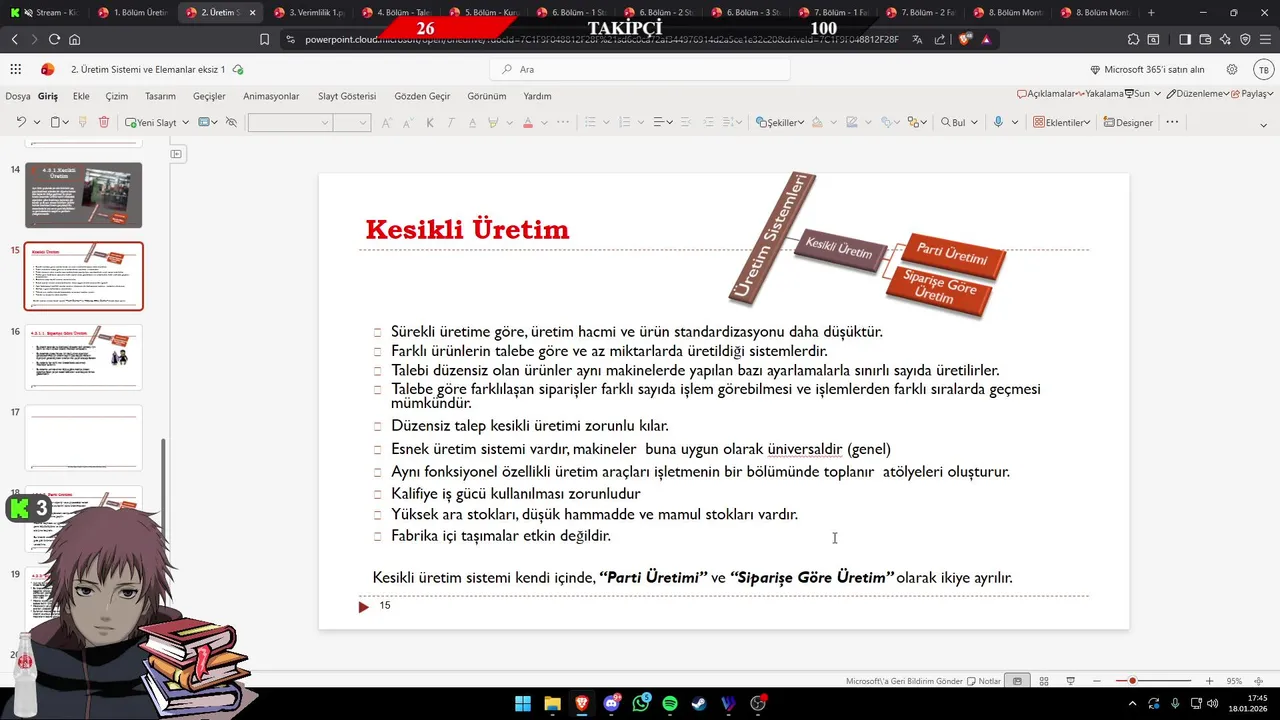This screenshot has width=1280, height=720.
Task: Open Spotify from the taskbar
Action: click(670, 704)
